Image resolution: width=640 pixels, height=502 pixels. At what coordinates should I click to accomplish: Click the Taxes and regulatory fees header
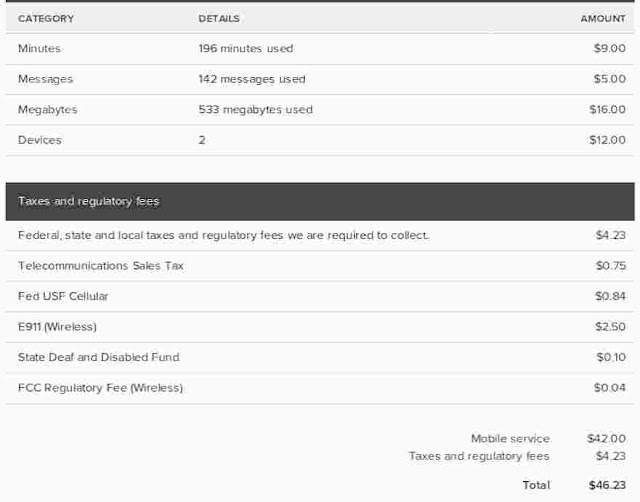[x=320, y=202]
